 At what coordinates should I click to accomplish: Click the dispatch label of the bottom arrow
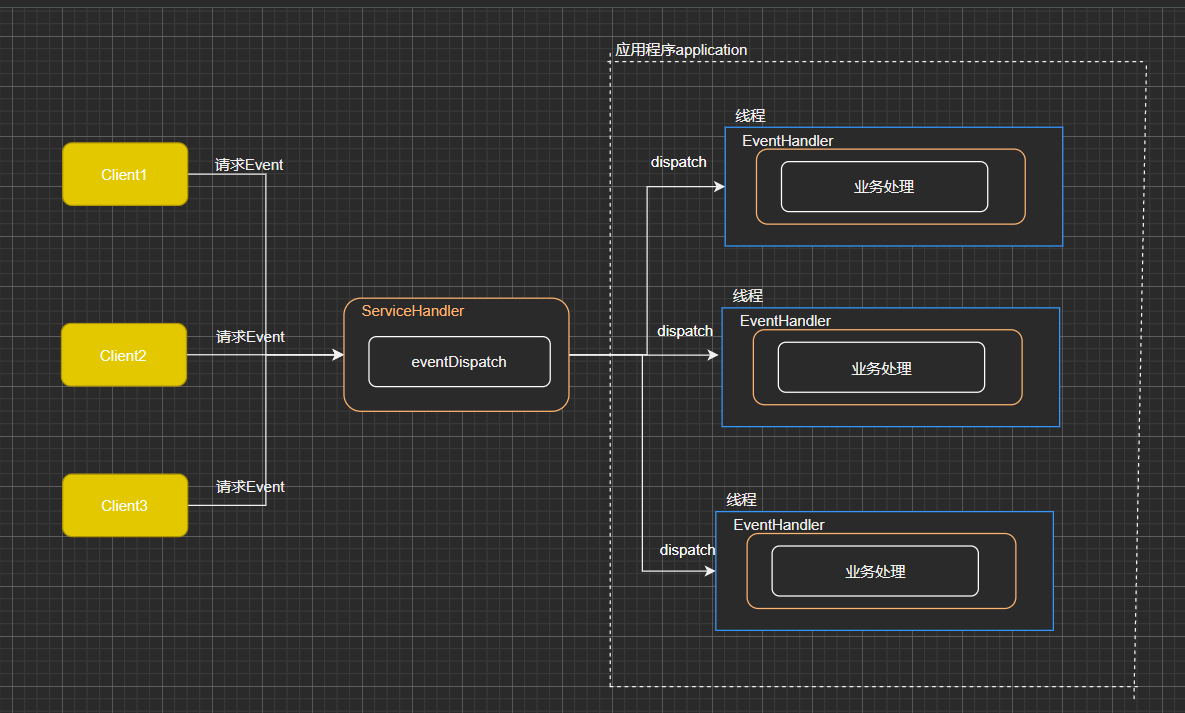(687, 550)
